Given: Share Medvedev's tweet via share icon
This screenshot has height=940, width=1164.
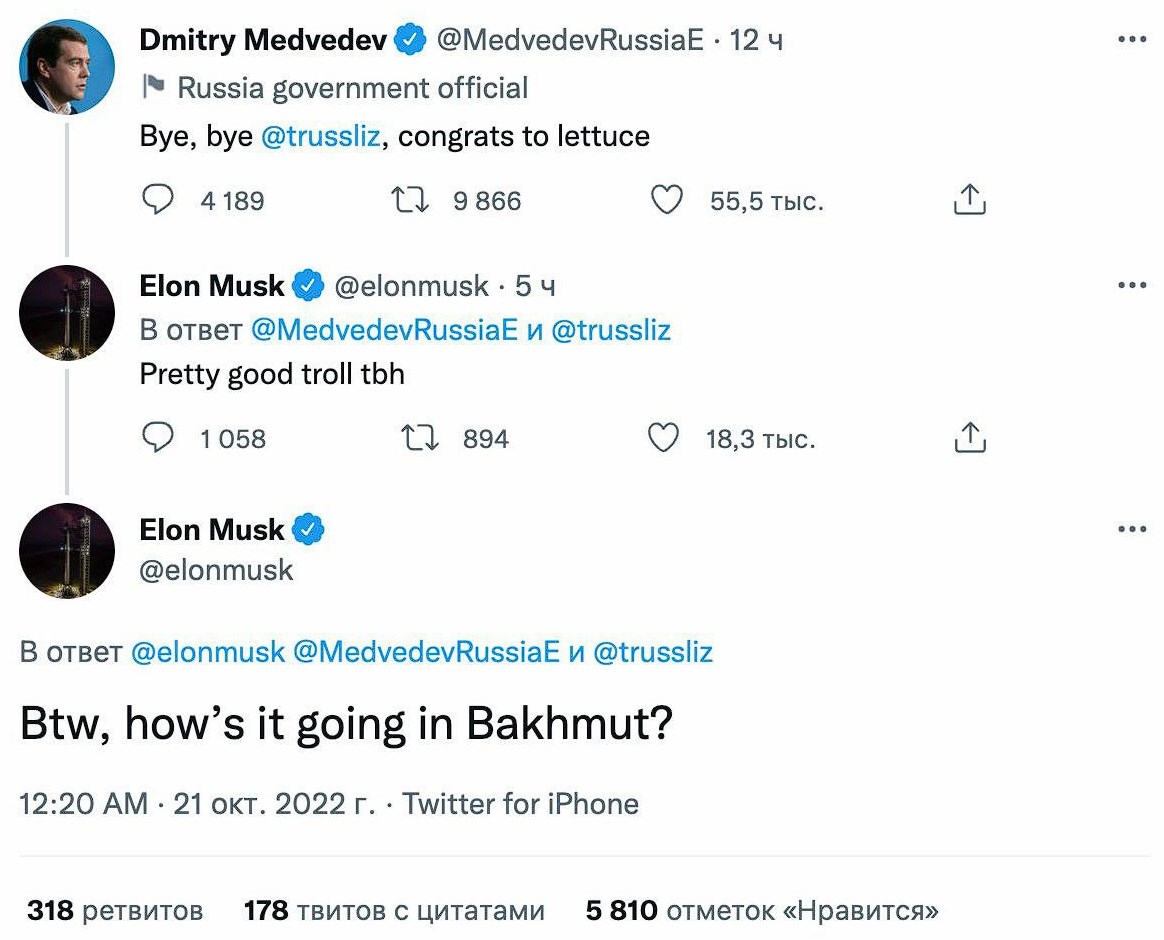Looking at the screenshot, I should tap(969, 200).
